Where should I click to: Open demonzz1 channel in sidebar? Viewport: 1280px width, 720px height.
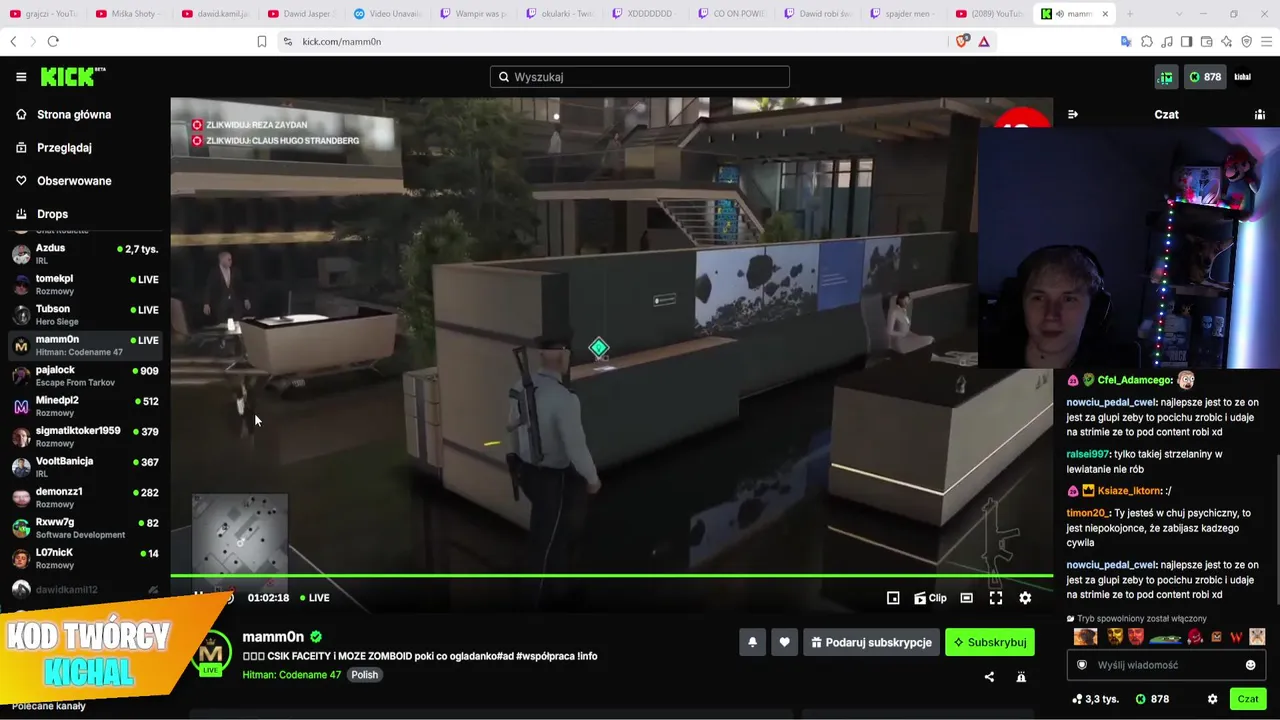85,498
